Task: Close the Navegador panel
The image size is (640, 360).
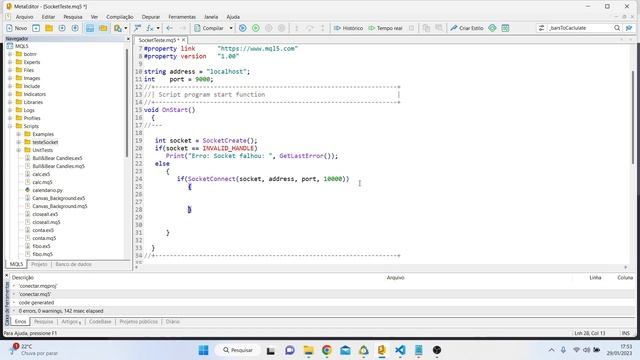Action: tap(128, 39)
